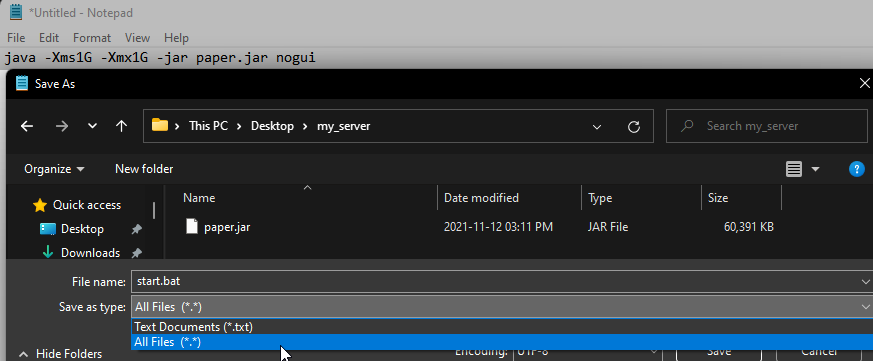Select Quick access in the navigation pane
Viewport: 873px width, 361px height.
tap(86, 205)
